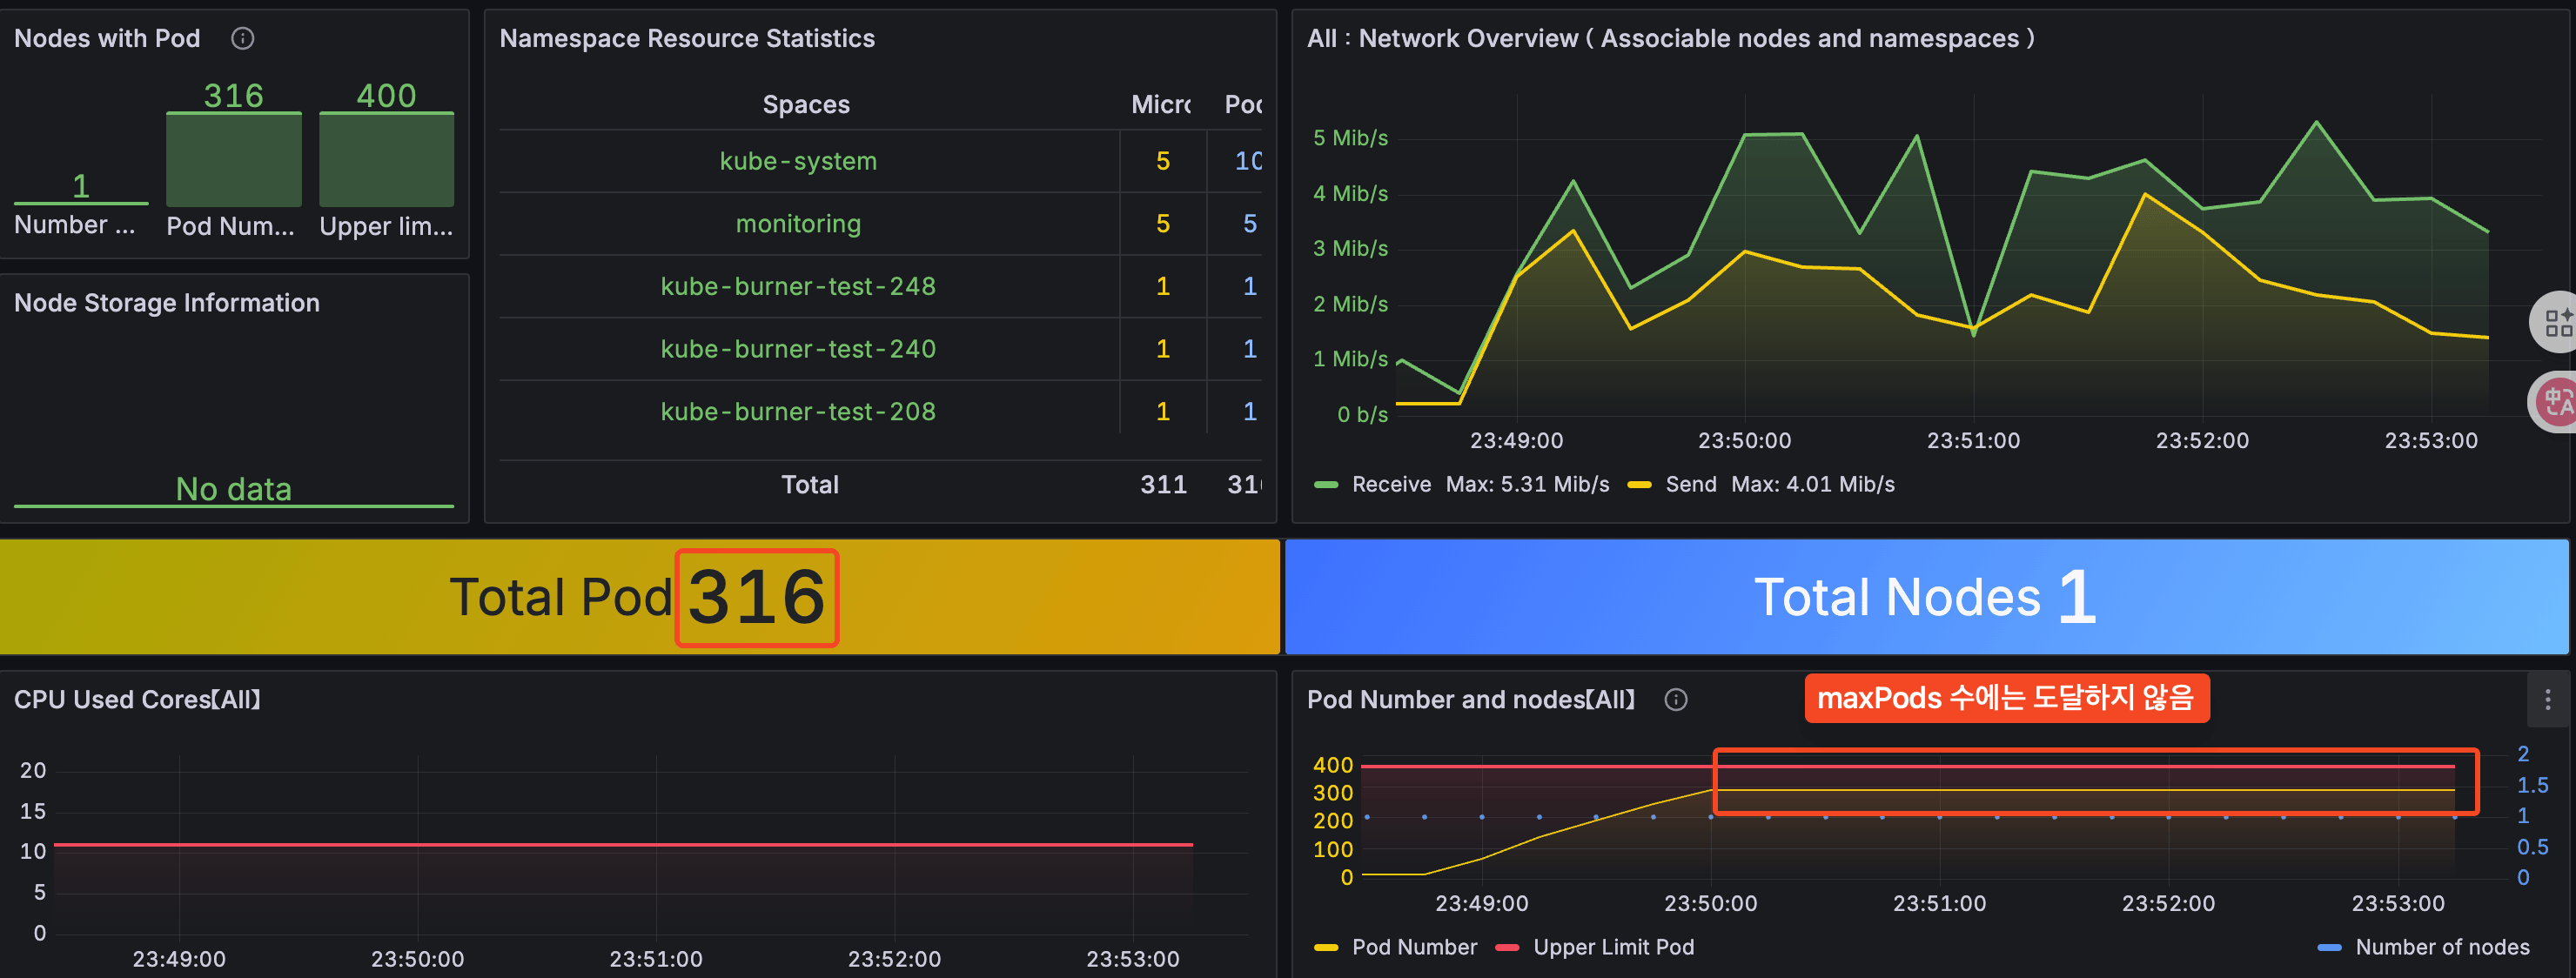Click info icon beside Pod Number and nodes
The height and width of the screenshot is (978, 2576).
tap(1675, 699)
